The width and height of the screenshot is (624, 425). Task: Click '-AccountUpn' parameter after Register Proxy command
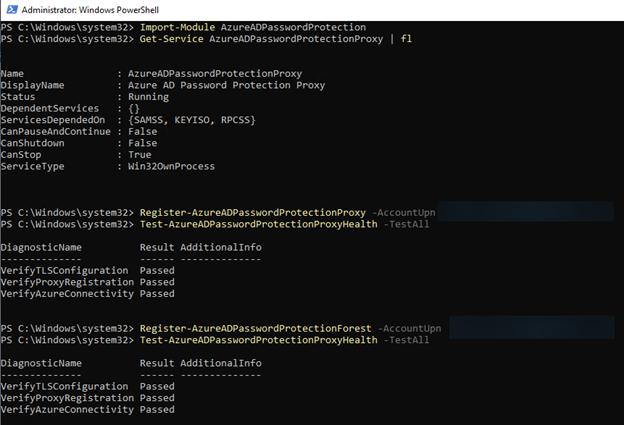click(x=404, y=212)
